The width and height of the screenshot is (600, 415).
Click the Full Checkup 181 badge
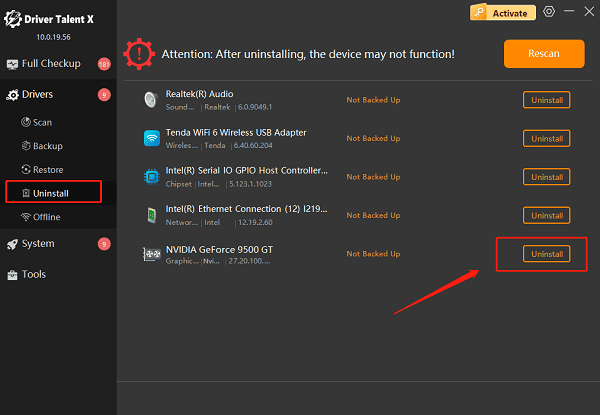[x=104, y=64]
